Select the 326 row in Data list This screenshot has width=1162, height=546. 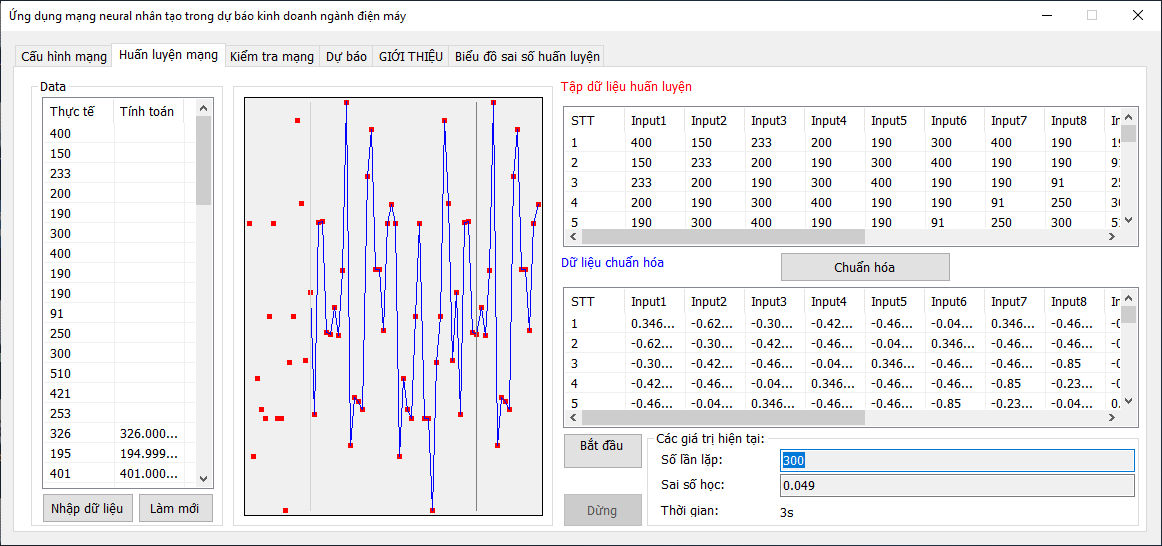(x=119, y=433)
